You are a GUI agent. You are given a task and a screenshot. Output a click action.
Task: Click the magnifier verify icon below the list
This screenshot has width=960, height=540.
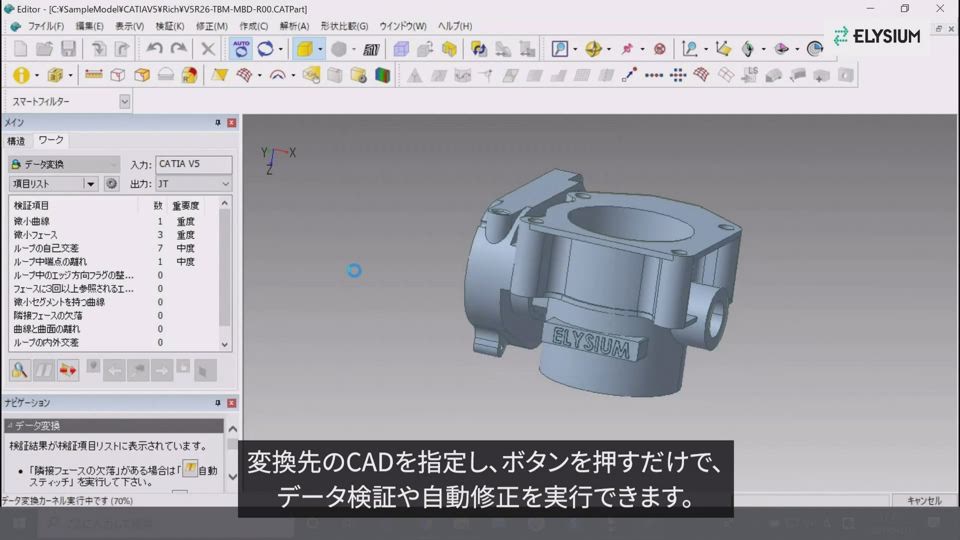20,370
